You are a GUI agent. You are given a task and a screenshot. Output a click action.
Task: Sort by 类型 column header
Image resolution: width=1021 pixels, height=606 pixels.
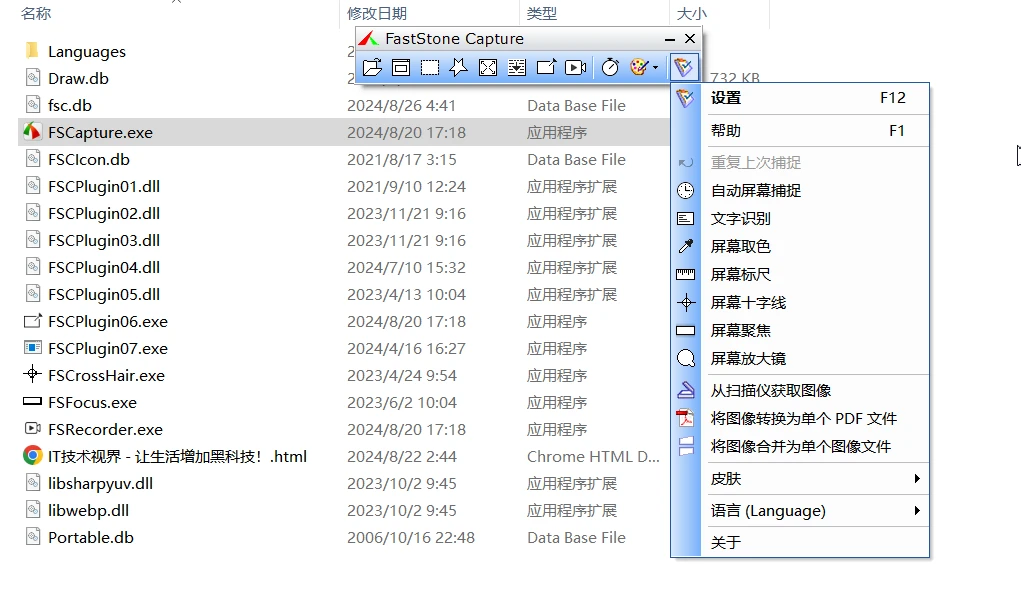point(542,13)
